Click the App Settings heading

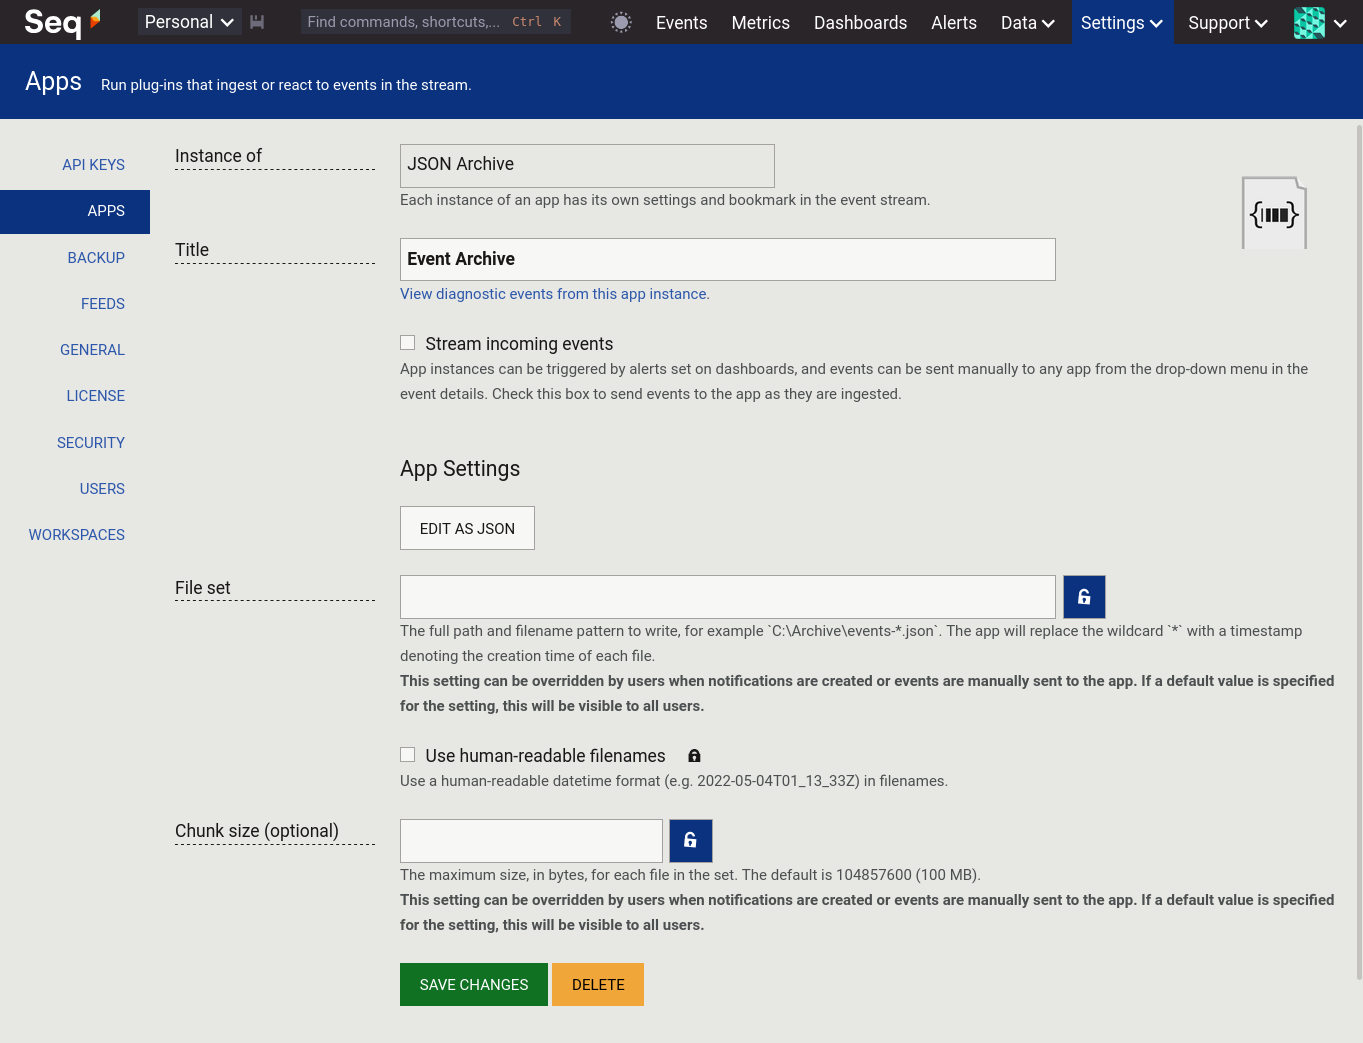460,469
